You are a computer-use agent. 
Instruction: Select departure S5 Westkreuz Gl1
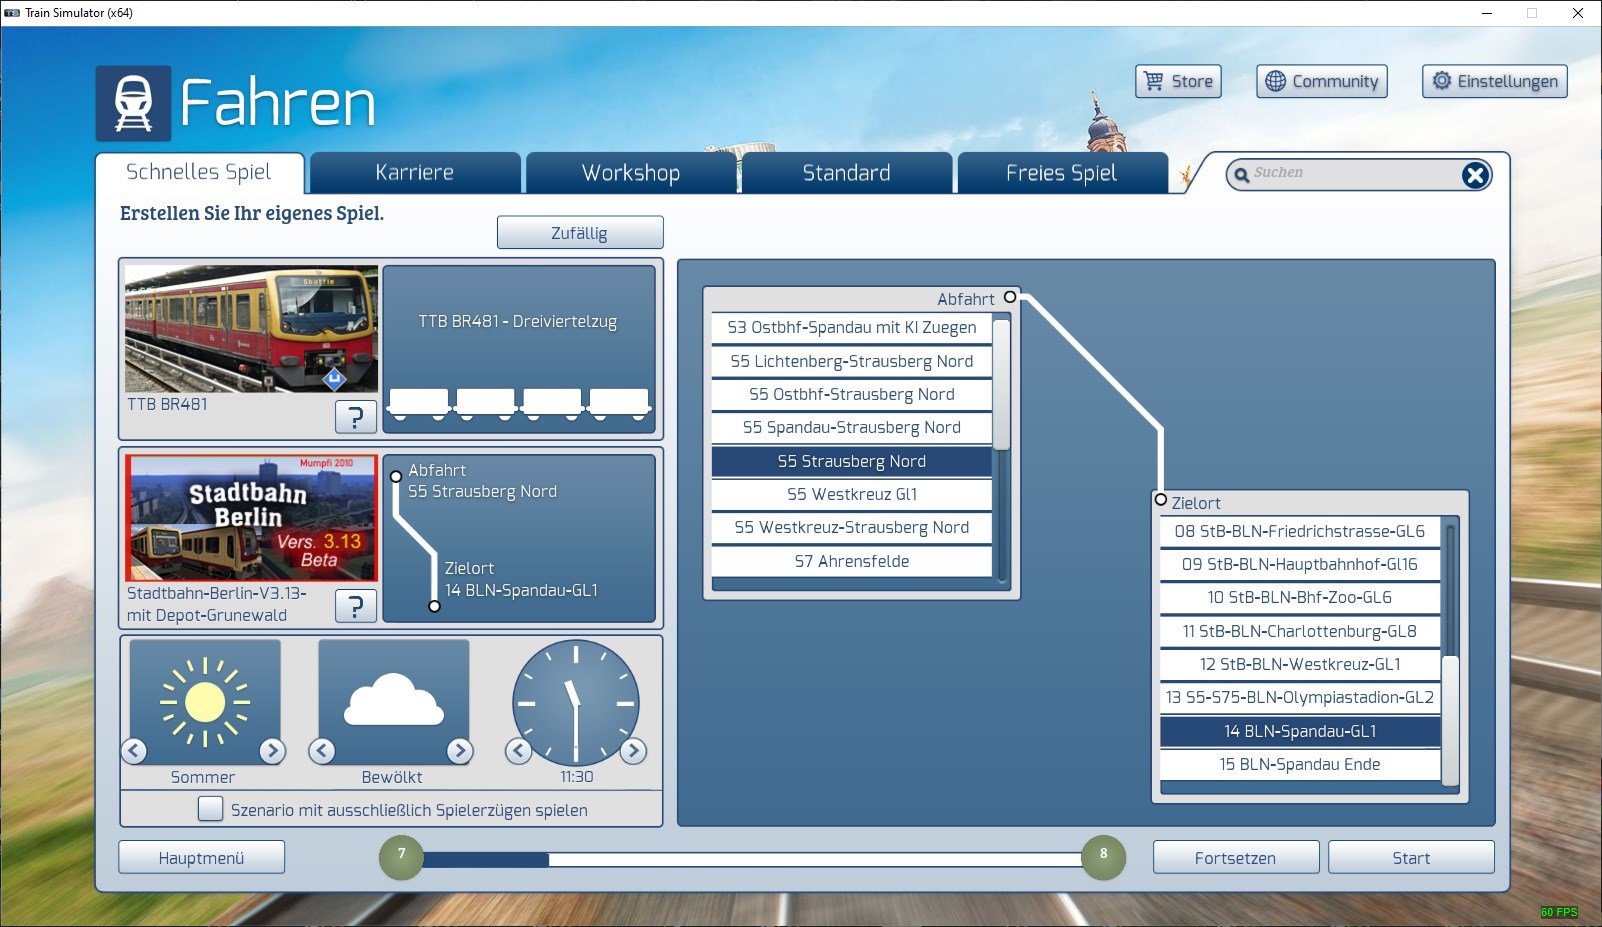tap(852, 494)
